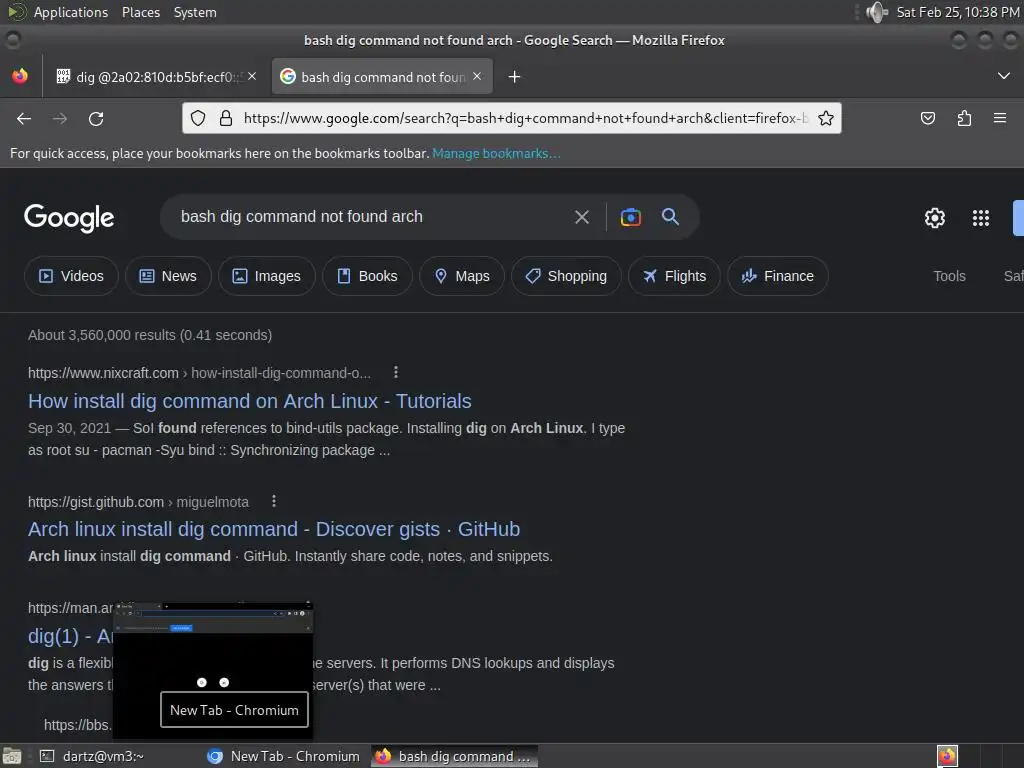Open Google quick settings gear

pyautogui.click(x=935, y=217)
